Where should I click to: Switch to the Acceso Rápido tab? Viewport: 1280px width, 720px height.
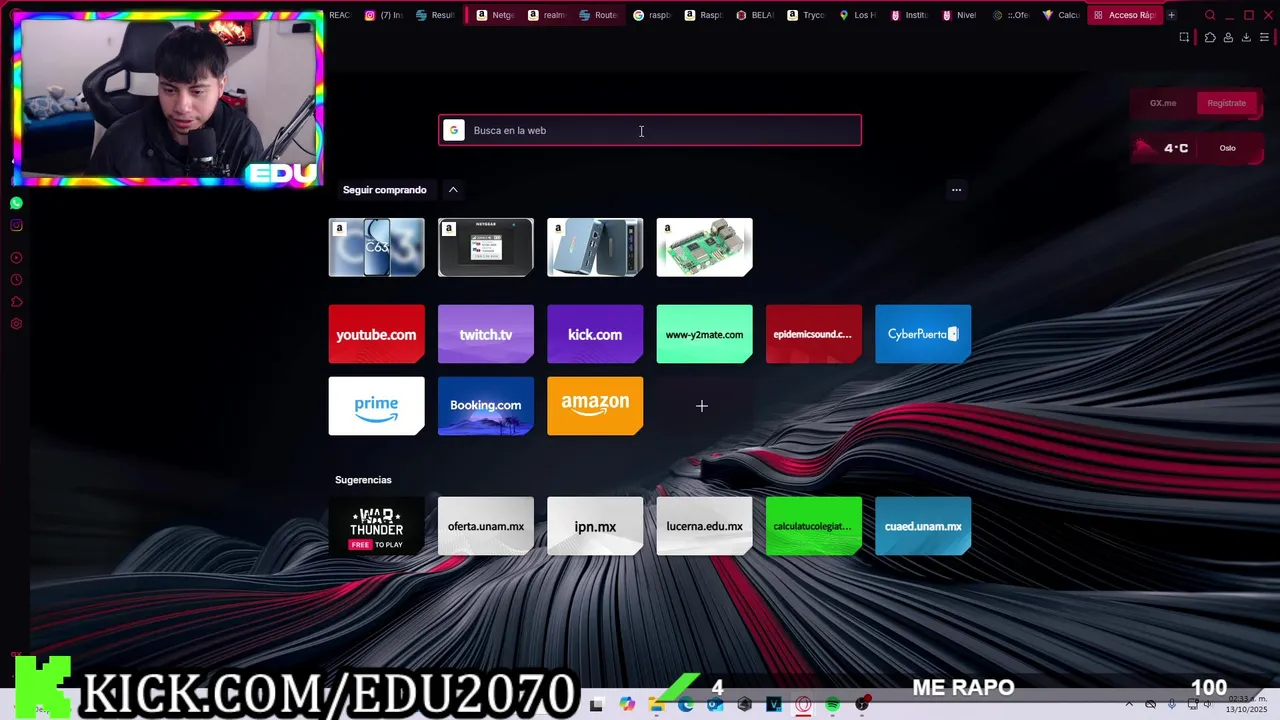(1124, 15)
